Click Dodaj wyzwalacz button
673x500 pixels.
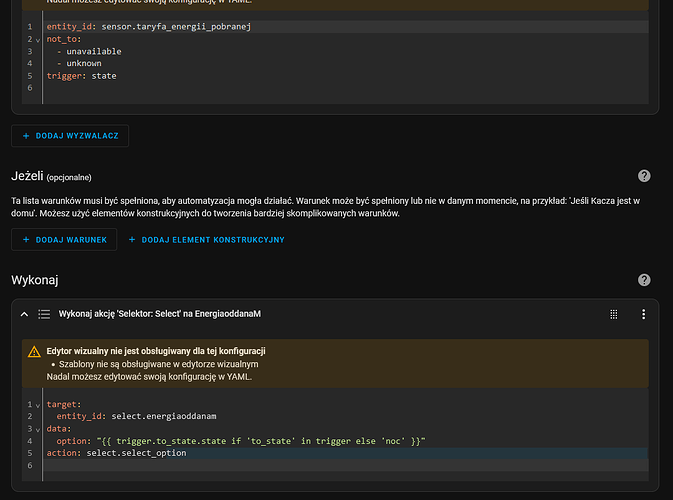point(70,136)
